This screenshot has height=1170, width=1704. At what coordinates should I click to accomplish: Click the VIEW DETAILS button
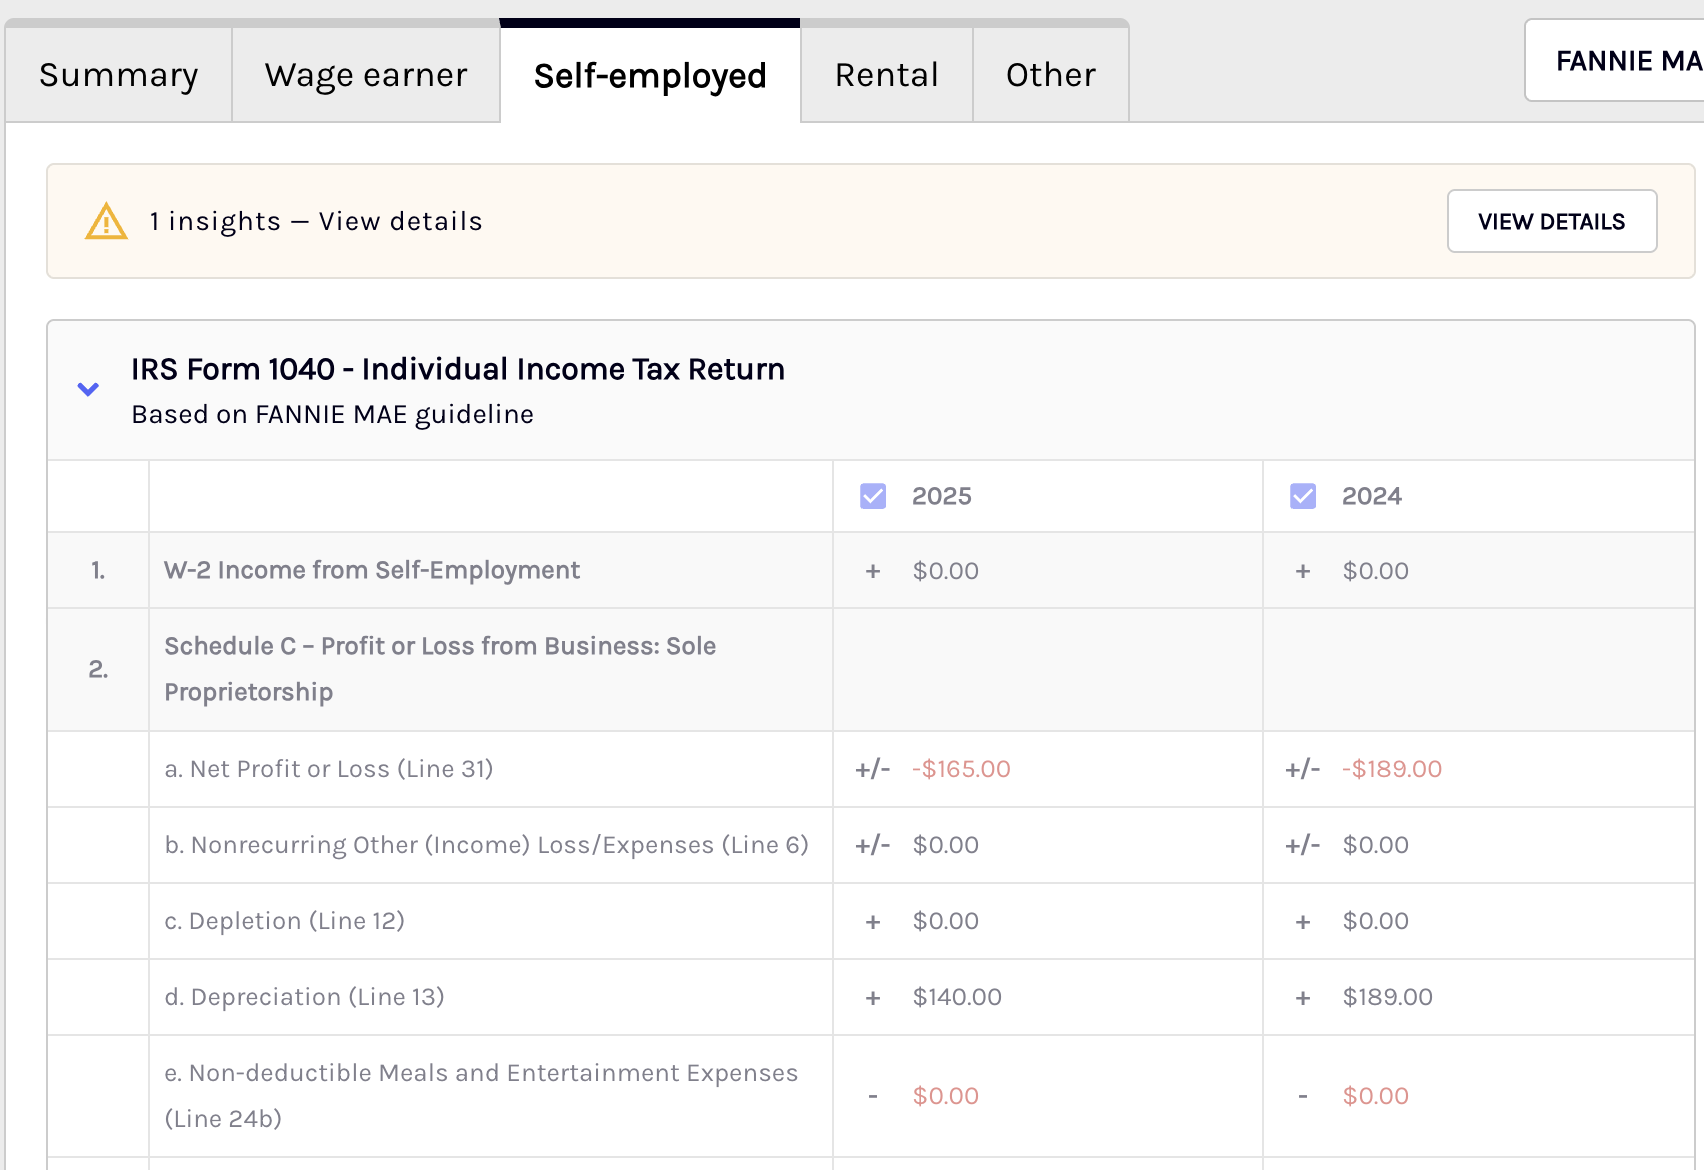pos(1552,221)
